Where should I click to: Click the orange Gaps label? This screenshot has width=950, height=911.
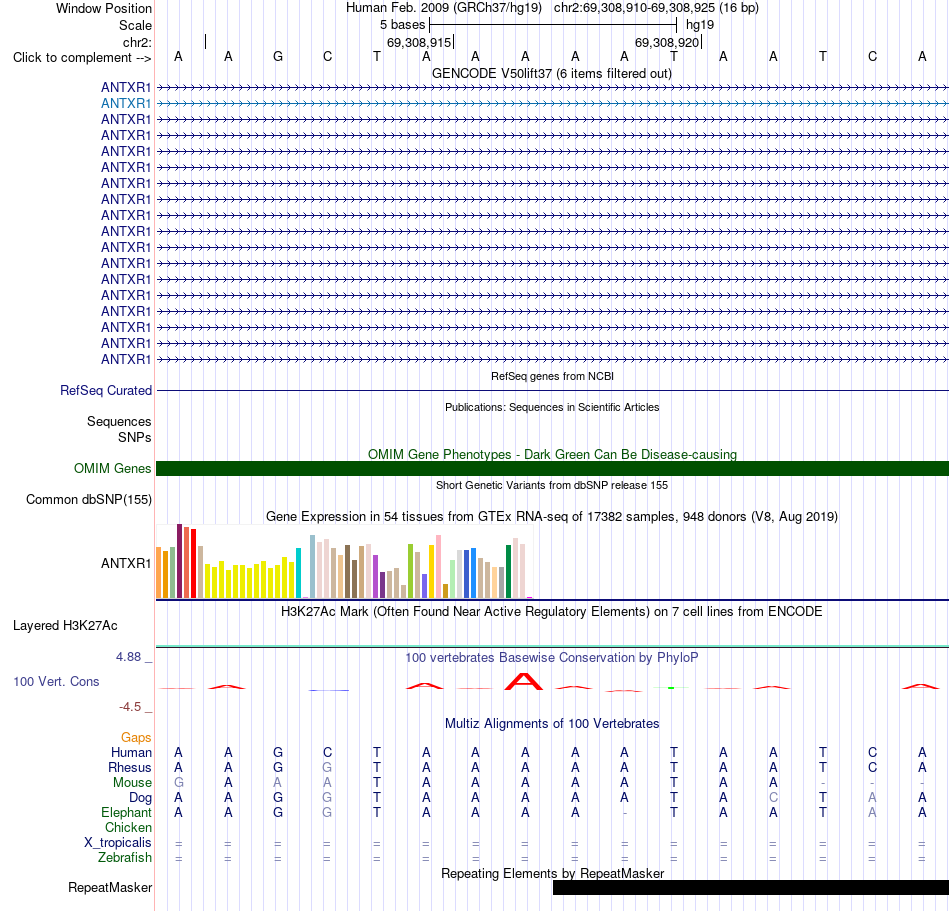(136, 738)
